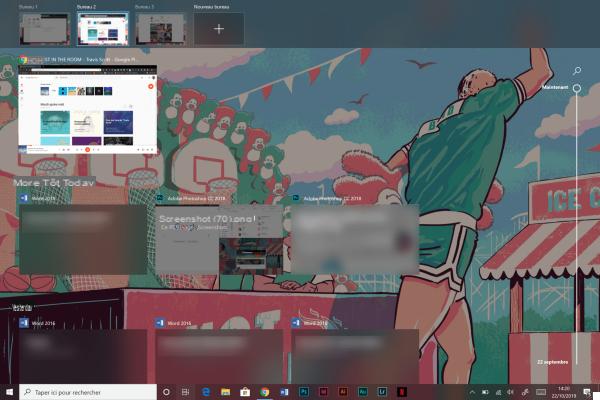Open File Explorer from the taskbar
This screenshot has height=400, width=600.
pyautogui.click(x=225, y=392)
